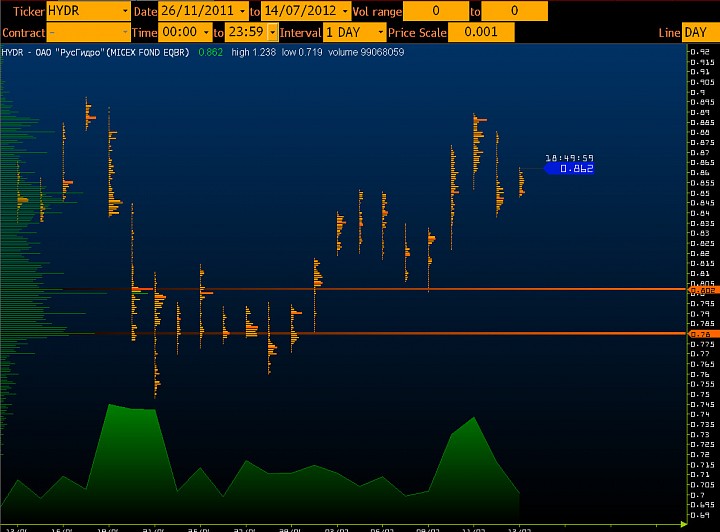This screenshot has height=532, width=720.
Task: Click the HYDR instrument title text
Action: tap(95, 52)
